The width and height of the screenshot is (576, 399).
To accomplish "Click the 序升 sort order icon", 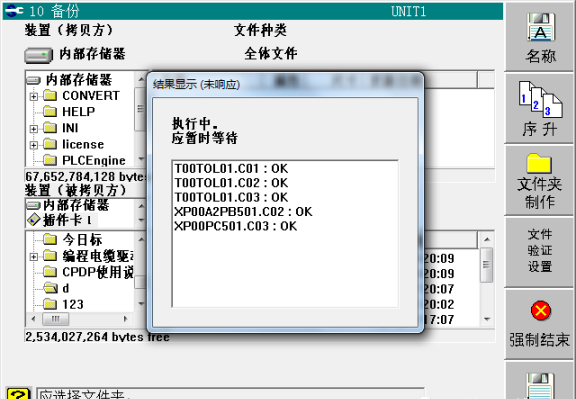I will pyautogui.click(x=540, y=109).
